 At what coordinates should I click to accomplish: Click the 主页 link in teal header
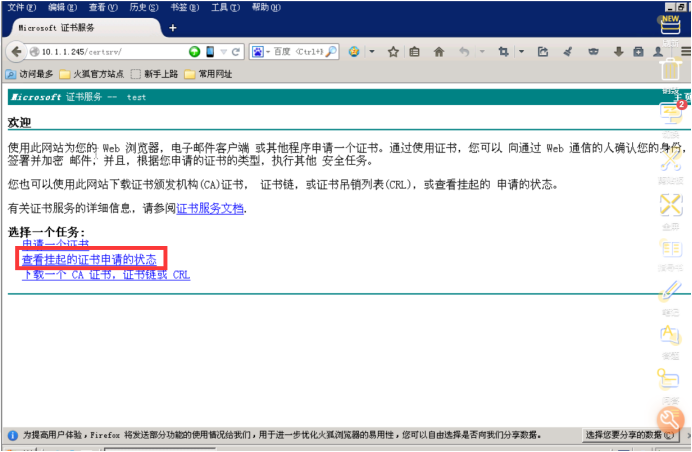[682, 97]
